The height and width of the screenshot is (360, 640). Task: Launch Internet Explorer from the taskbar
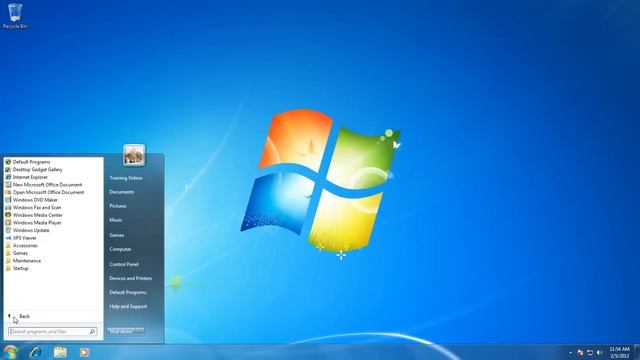(36, 352)
